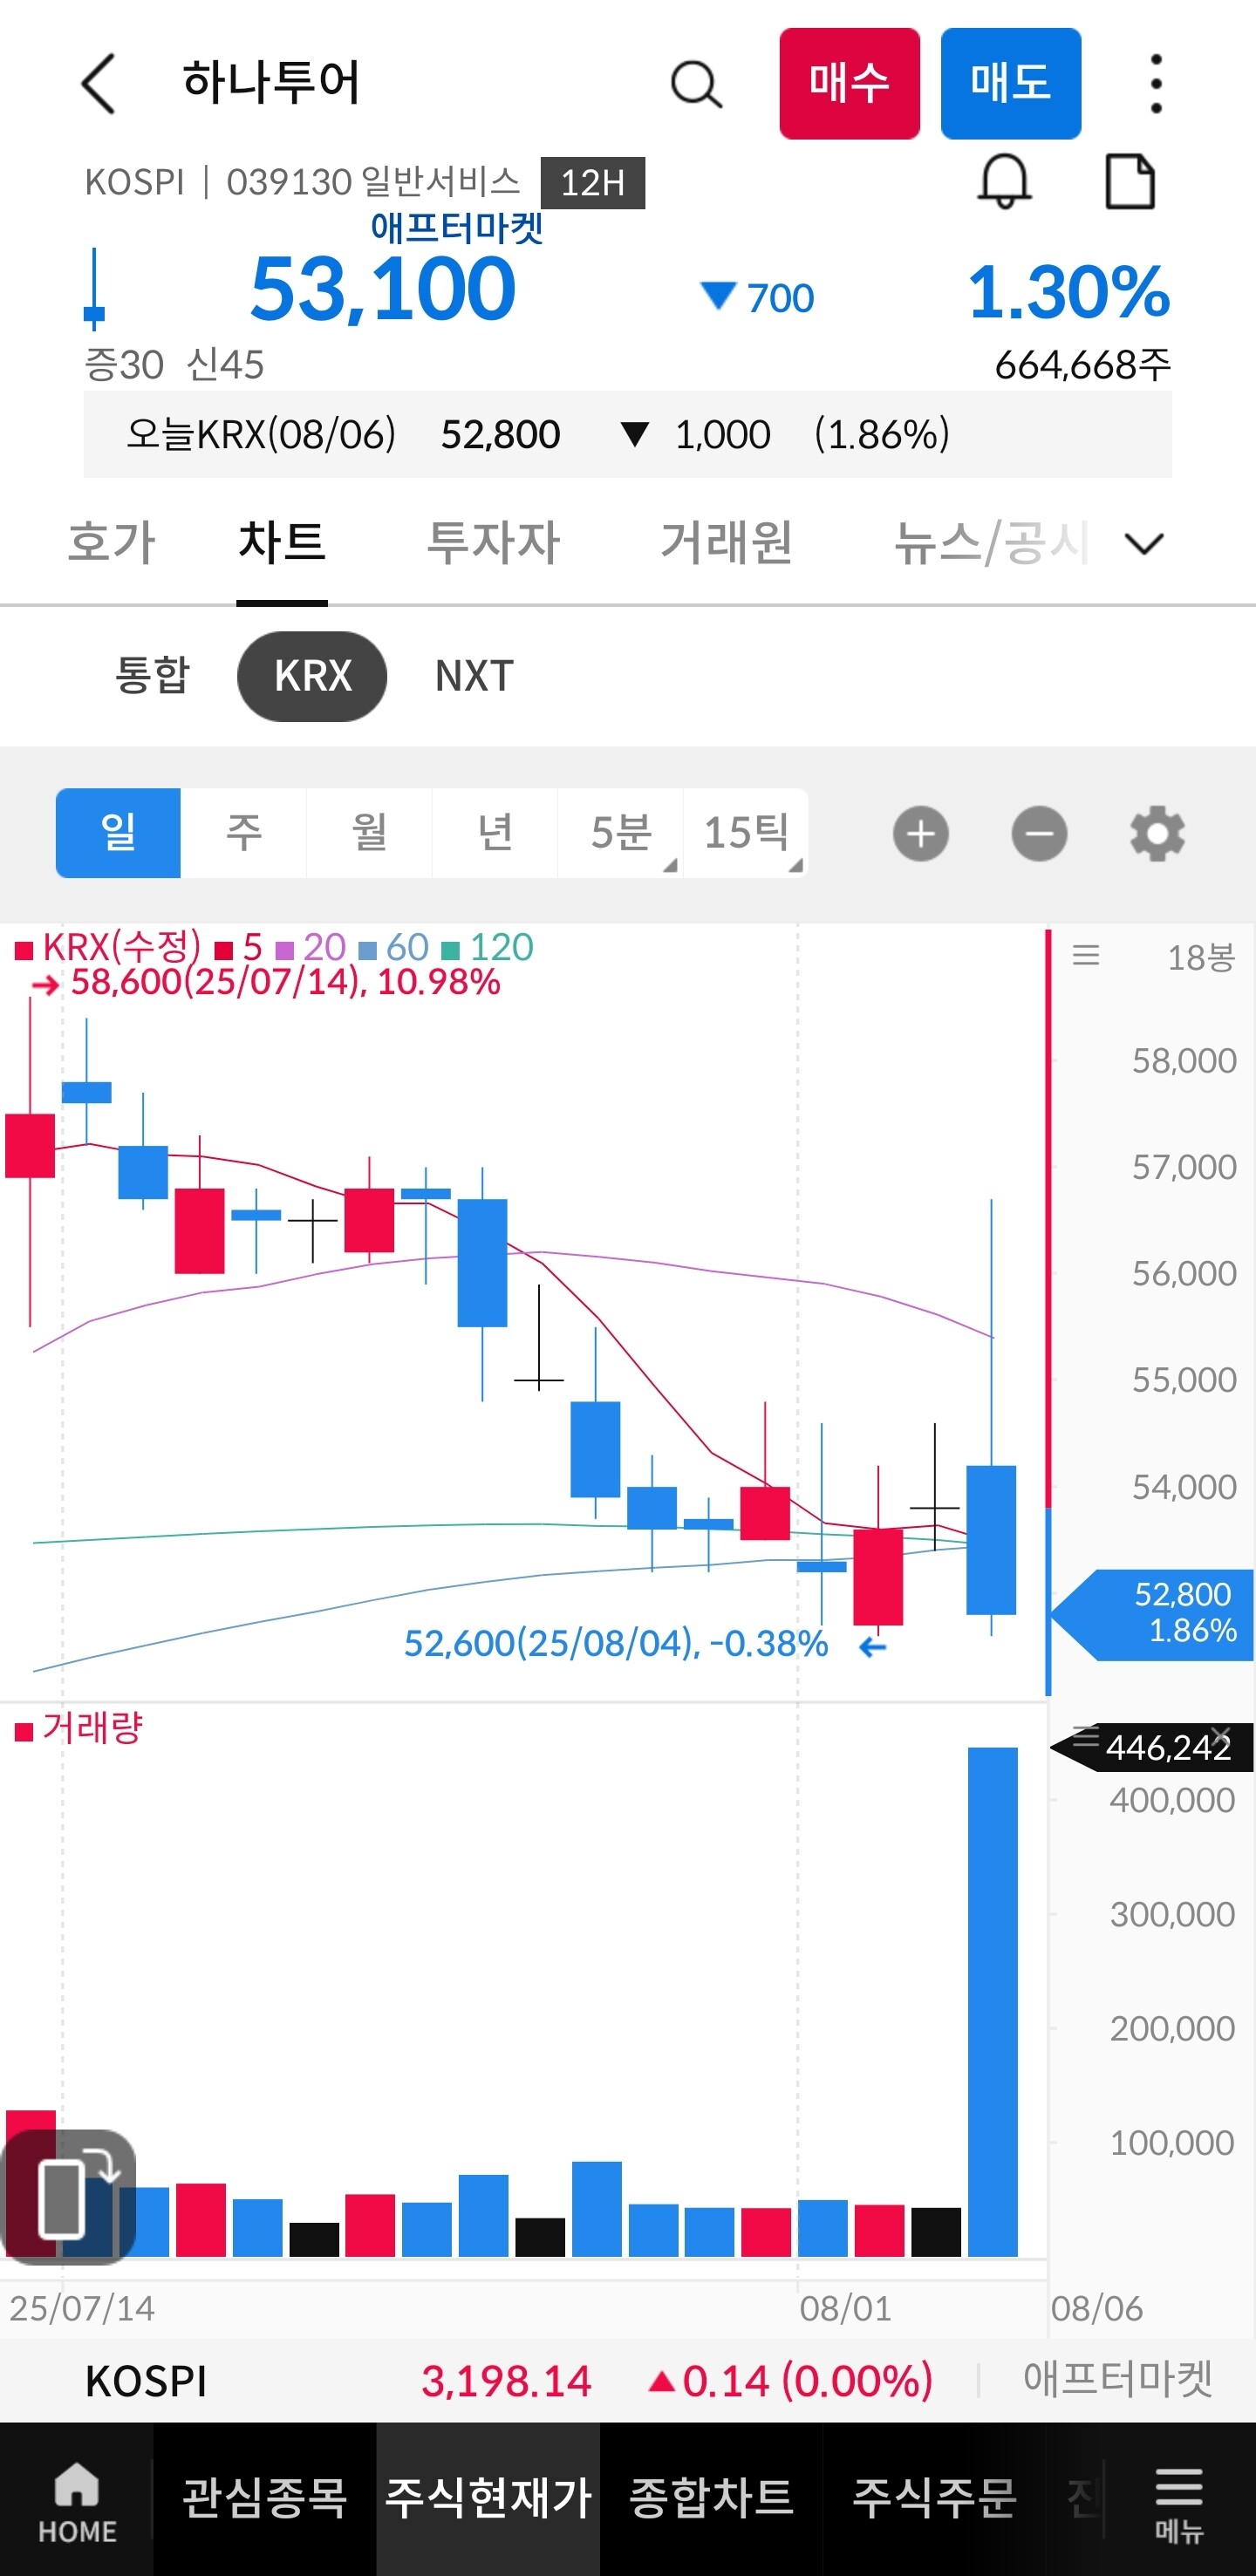The height and width of the screenshot is (2576, 1256).
Task: Tap the 5-day moving average legend
Action: click(x=239, y=947)
